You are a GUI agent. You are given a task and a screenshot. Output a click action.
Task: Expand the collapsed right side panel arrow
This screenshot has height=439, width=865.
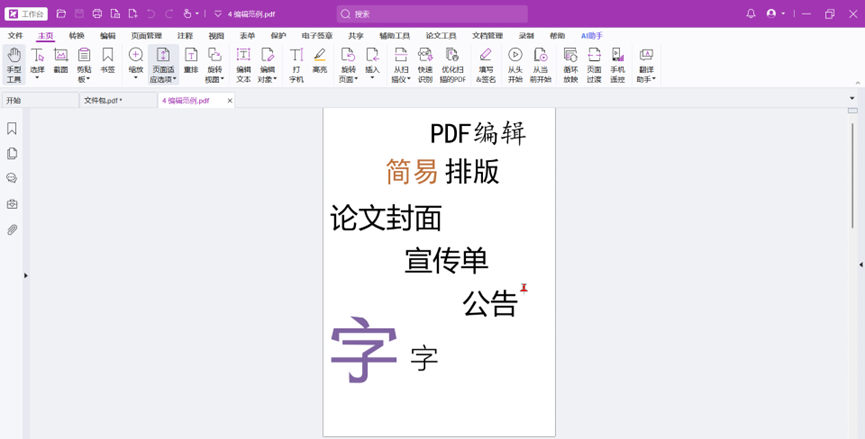(860, 265)
